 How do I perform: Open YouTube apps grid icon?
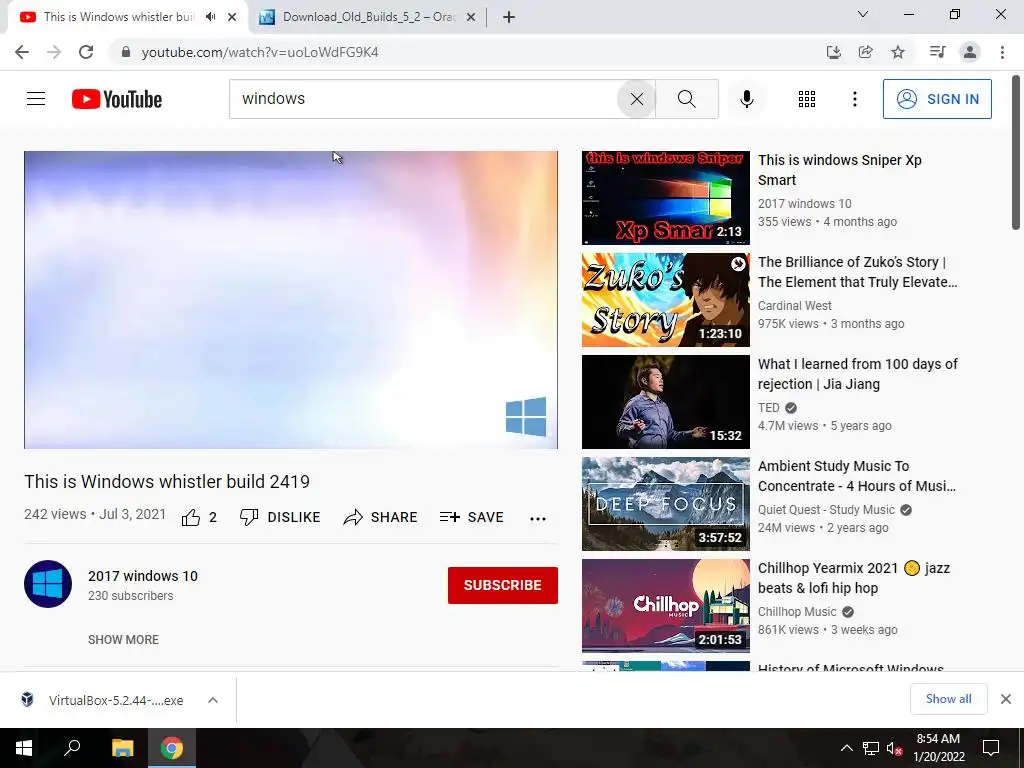(807, 99)
